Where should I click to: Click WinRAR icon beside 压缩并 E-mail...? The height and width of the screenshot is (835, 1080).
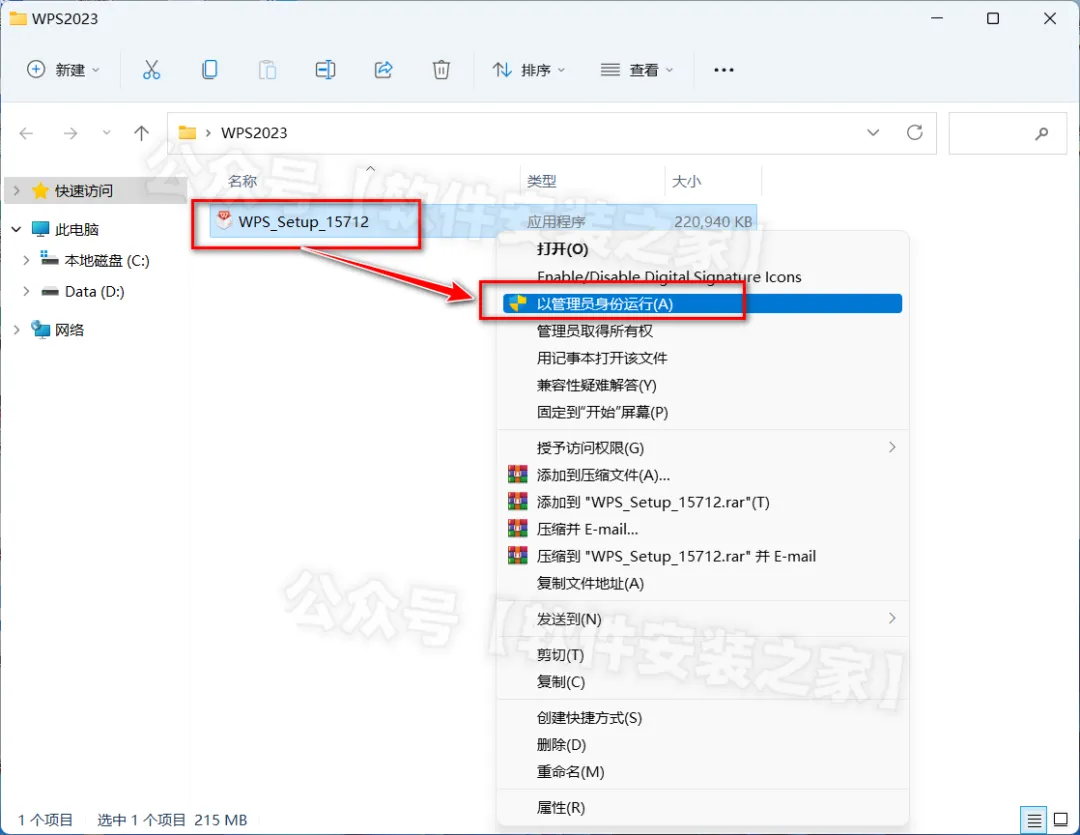click(517, 528)
